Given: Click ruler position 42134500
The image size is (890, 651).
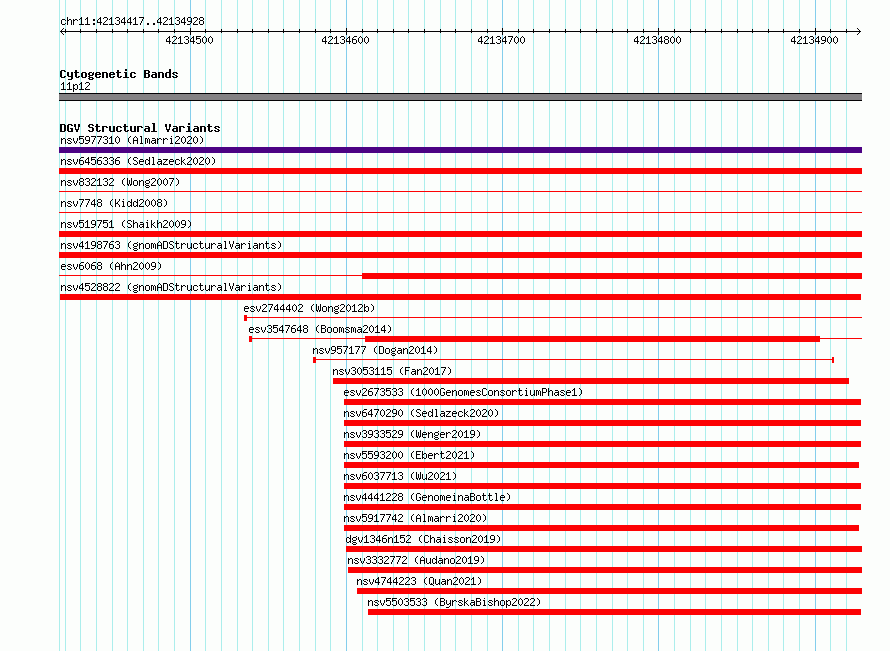Looking at the screenshot, I should point(190,40).
